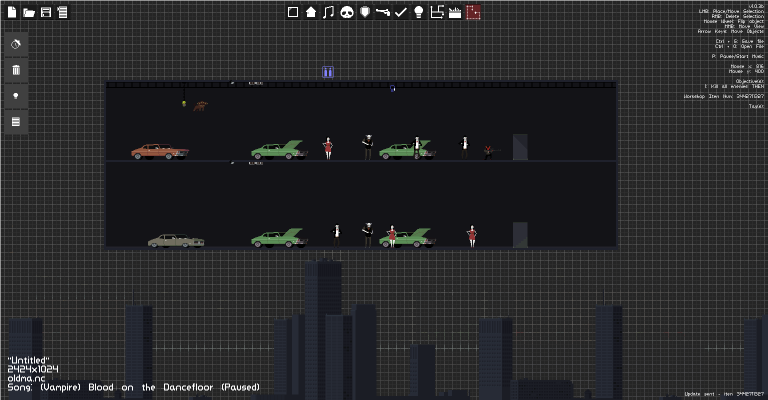Viewport: 768px width, 400px height.
Task: Select the blue marker above the level
Action: pyautogui.click(x=328, y=72)
